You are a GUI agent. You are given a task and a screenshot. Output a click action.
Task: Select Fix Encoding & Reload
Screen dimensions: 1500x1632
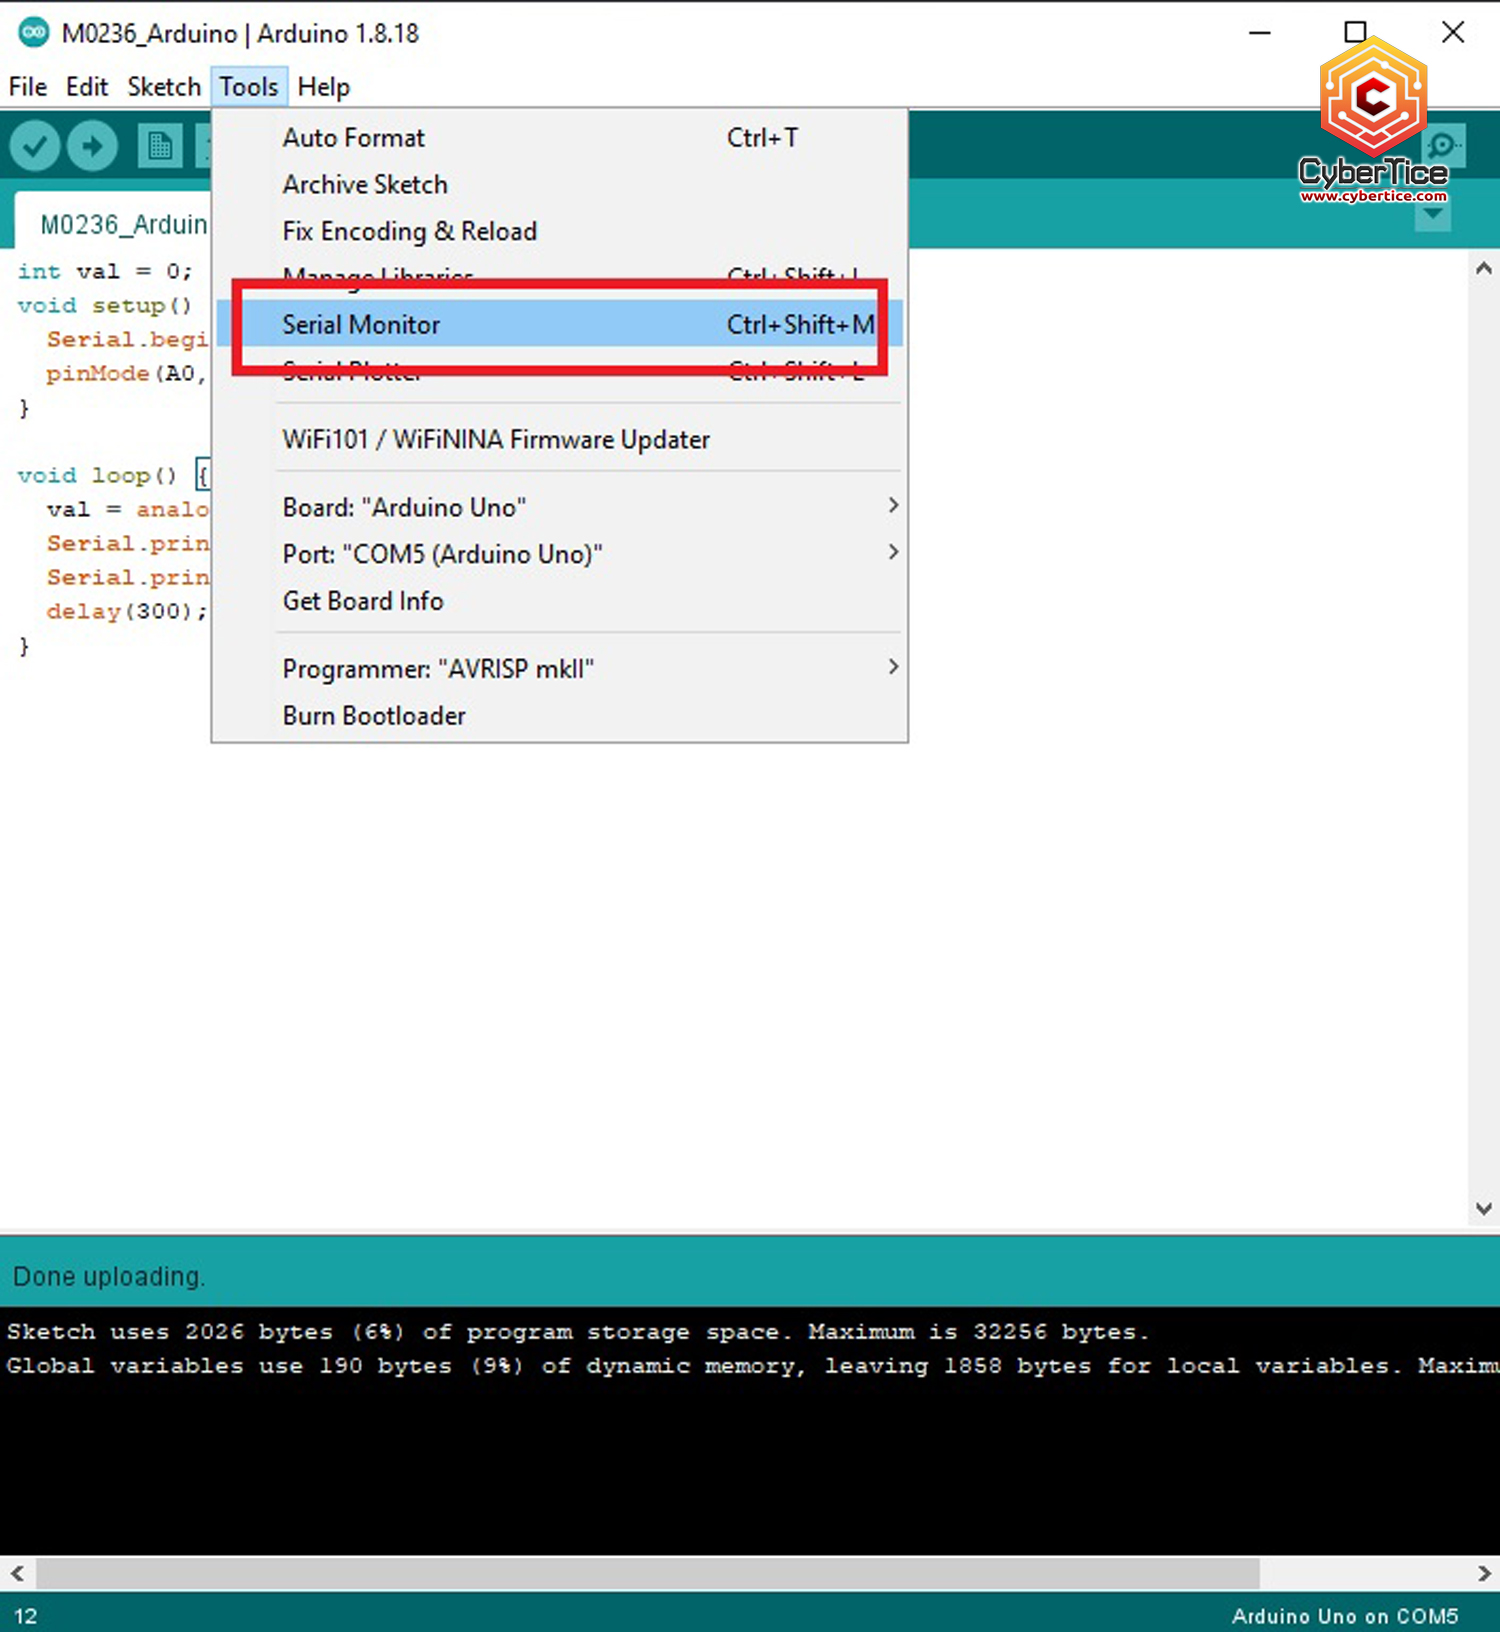tap(559, 231)
